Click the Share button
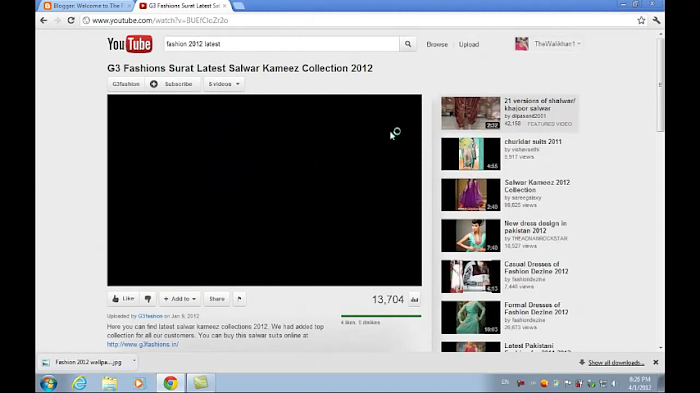Screen dimensions: 700x393 point(217,299)
